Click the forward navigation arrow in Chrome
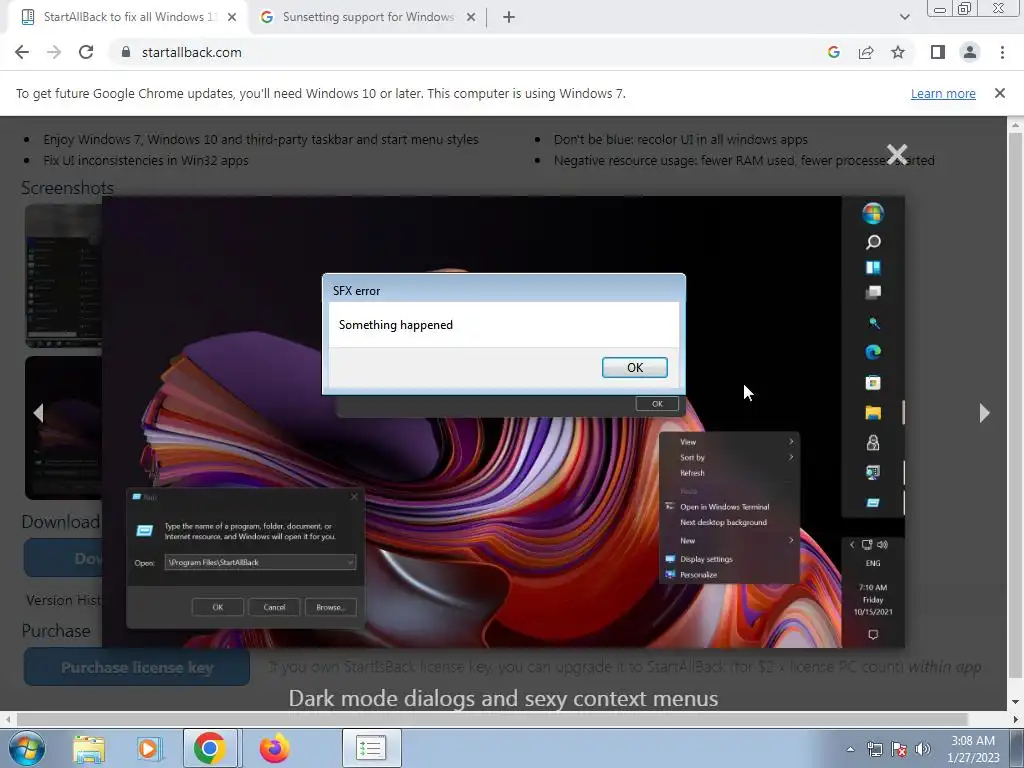Image resolution: width=1024 pixels, height=768 pixels. [54, 52]
